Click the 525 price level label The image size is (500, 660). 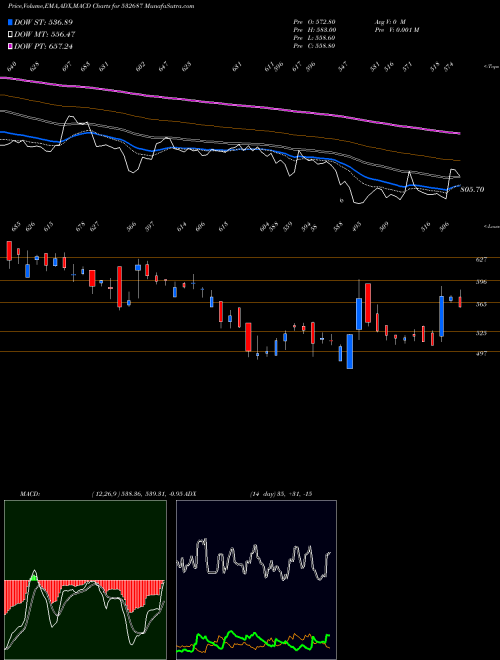tap(481, 333)
